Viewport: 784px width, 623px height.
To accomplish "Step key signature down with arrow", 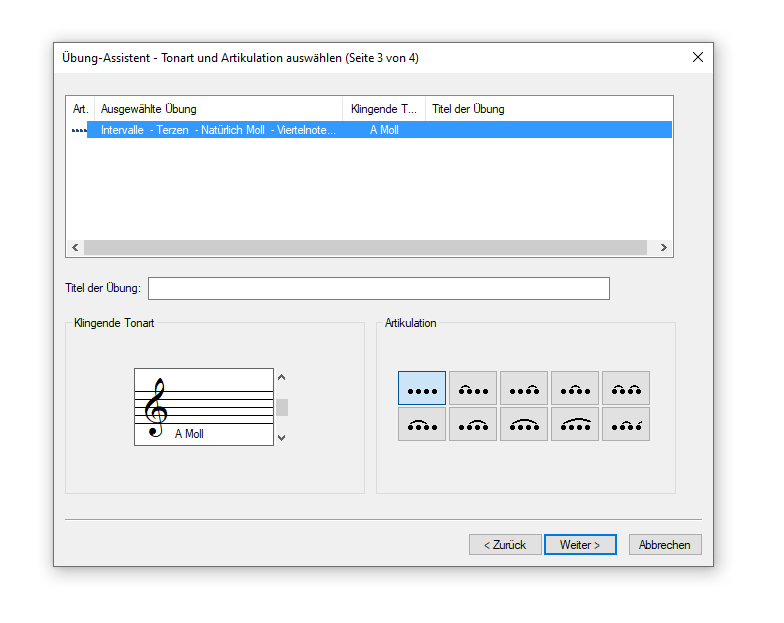I will (282, 438).
